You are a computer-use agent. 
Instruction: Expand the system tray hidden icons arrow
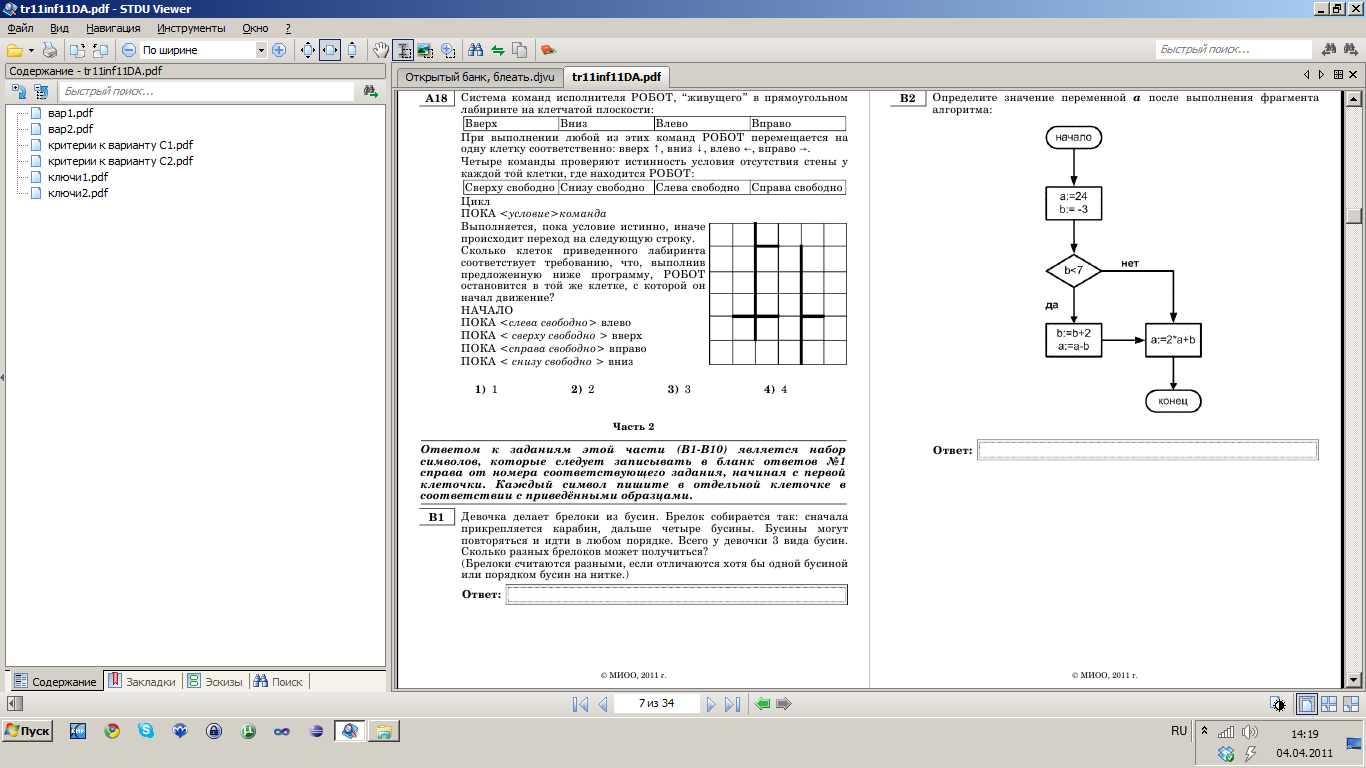coord(1204,731)
